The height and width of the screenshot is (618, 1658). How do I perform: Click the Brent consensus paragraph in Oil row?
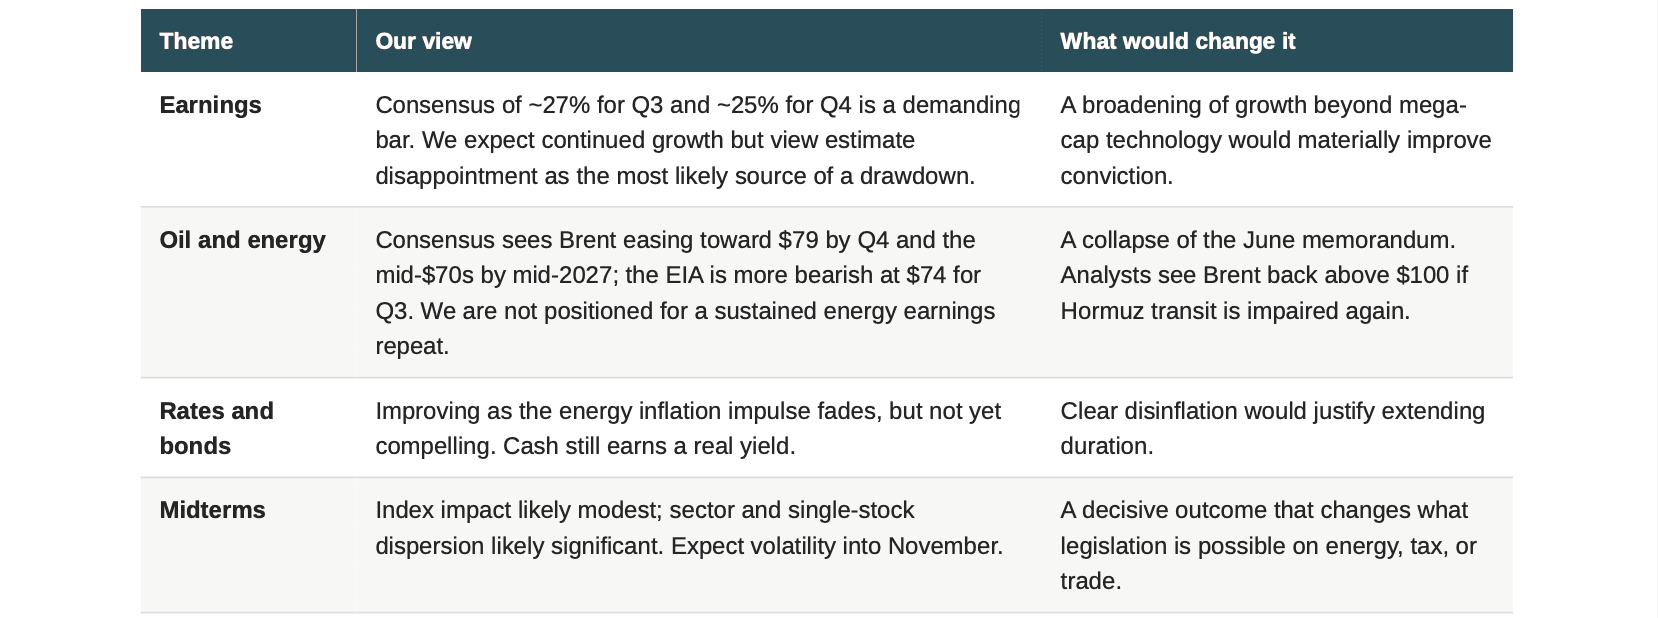pyautogui.click(x=685, y=293)
